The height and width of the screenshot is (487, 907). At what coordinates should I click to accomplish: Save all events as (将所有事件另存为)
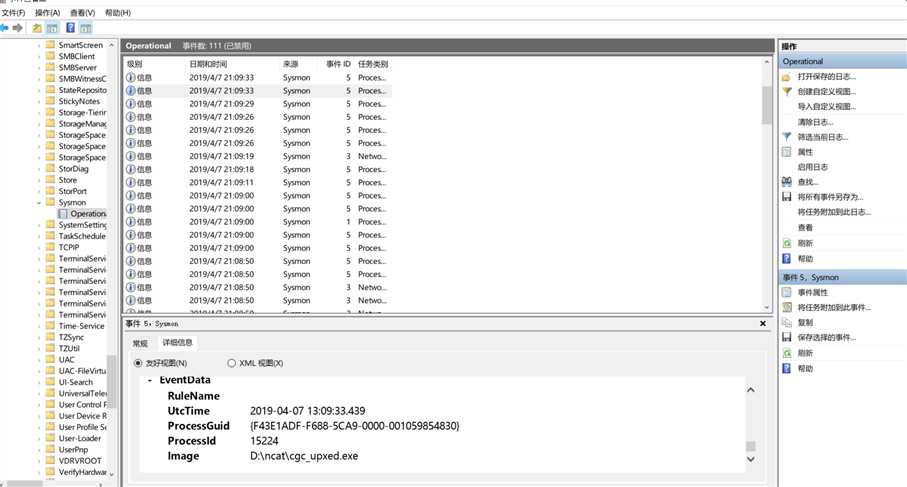830,197
